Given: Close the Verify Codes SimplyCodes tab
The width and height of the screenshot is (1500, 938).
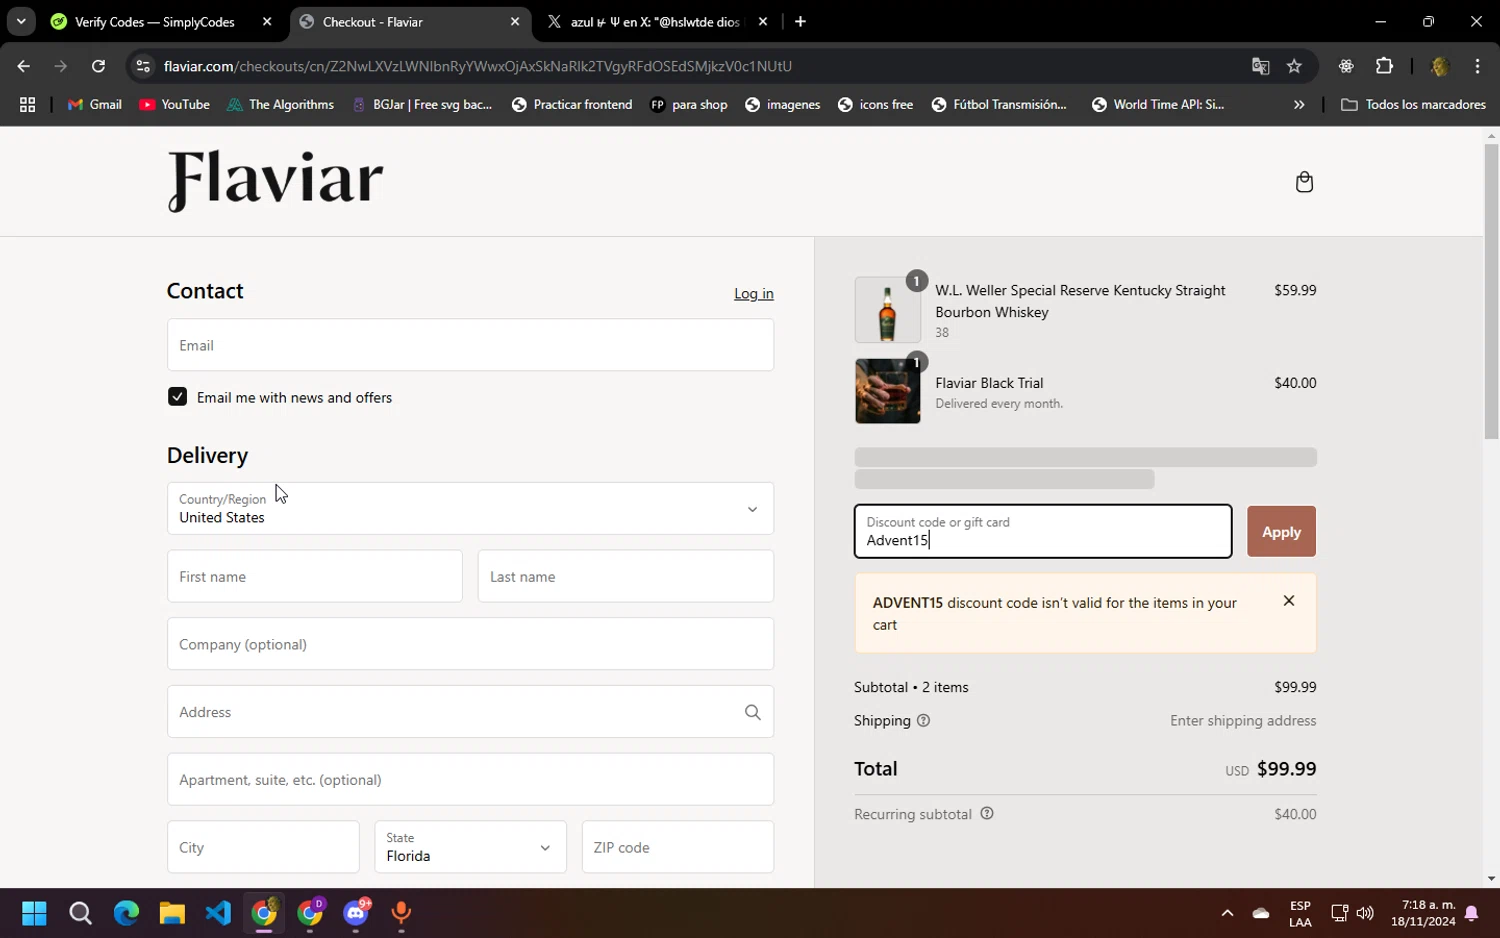Looking at the screenshot, I should [x=267, y=21].
